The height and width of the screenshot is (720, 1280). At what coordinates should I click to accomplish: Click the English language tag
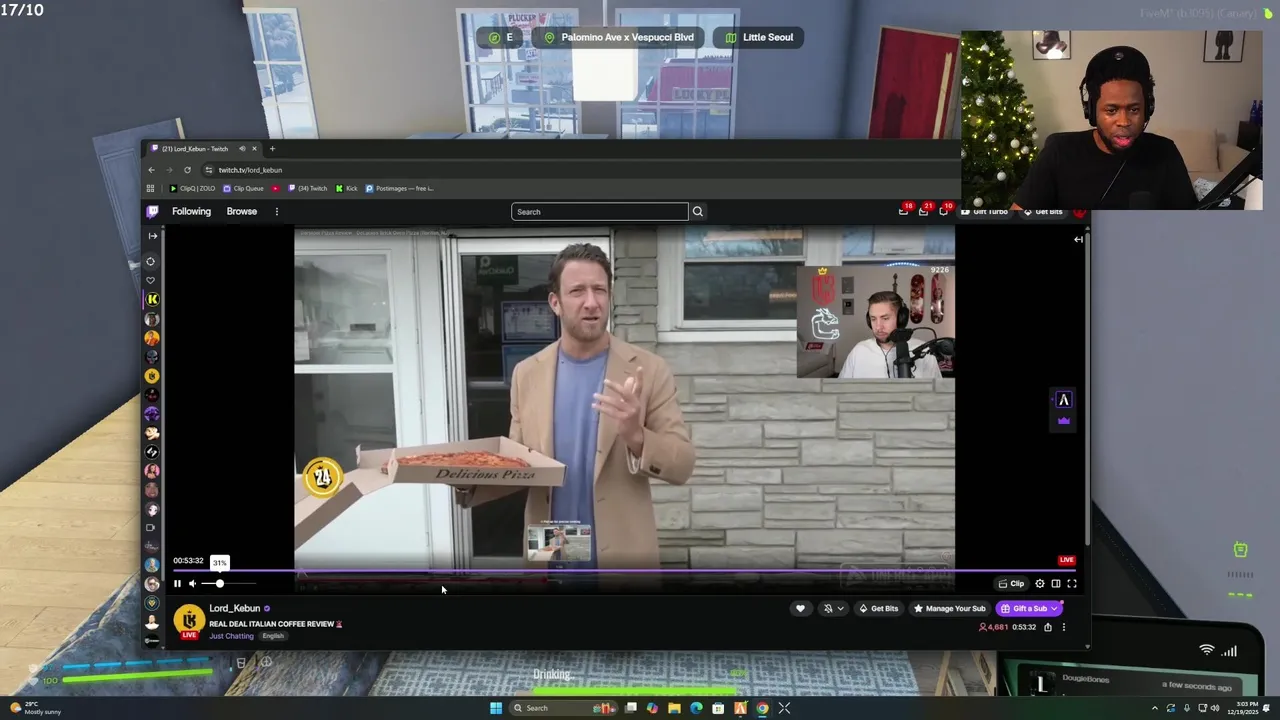tap(273, 636)
